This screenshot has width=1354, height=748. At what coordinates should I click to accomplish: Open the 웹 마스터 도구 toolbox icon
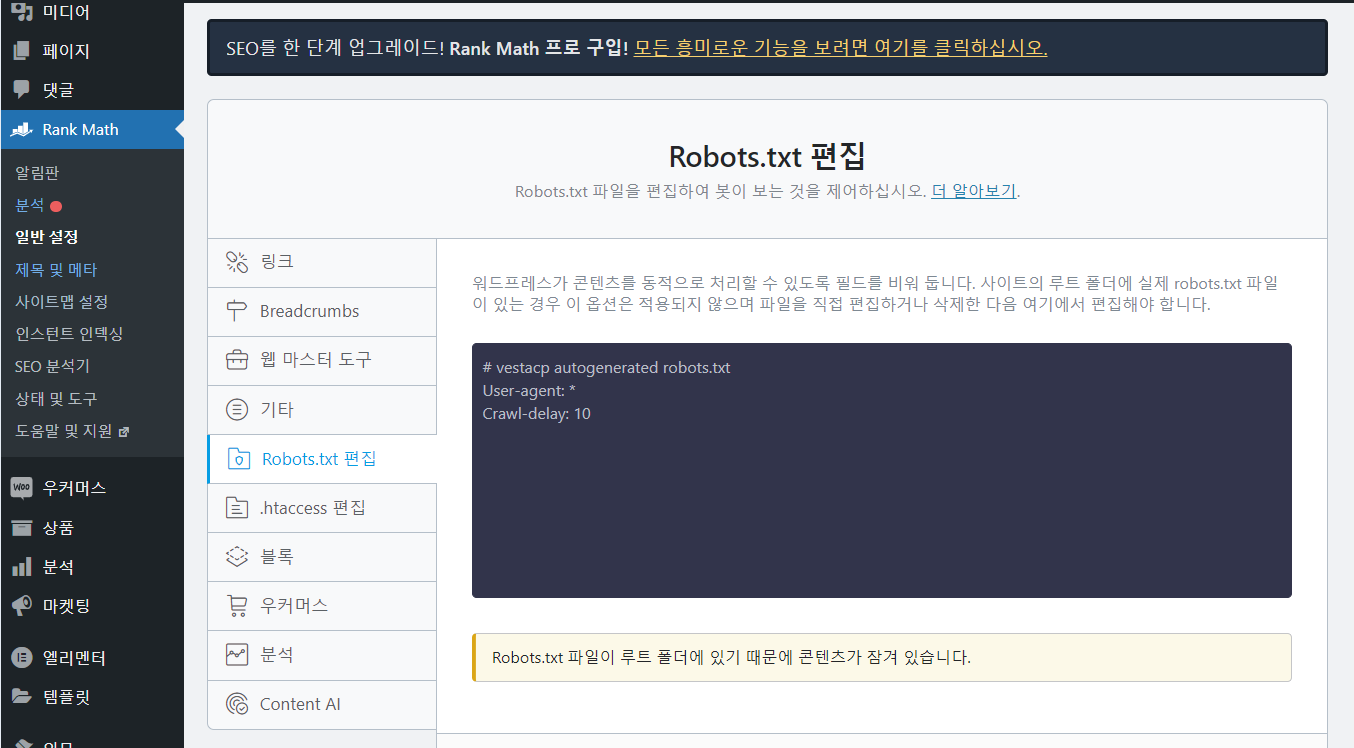pos(236,360)
